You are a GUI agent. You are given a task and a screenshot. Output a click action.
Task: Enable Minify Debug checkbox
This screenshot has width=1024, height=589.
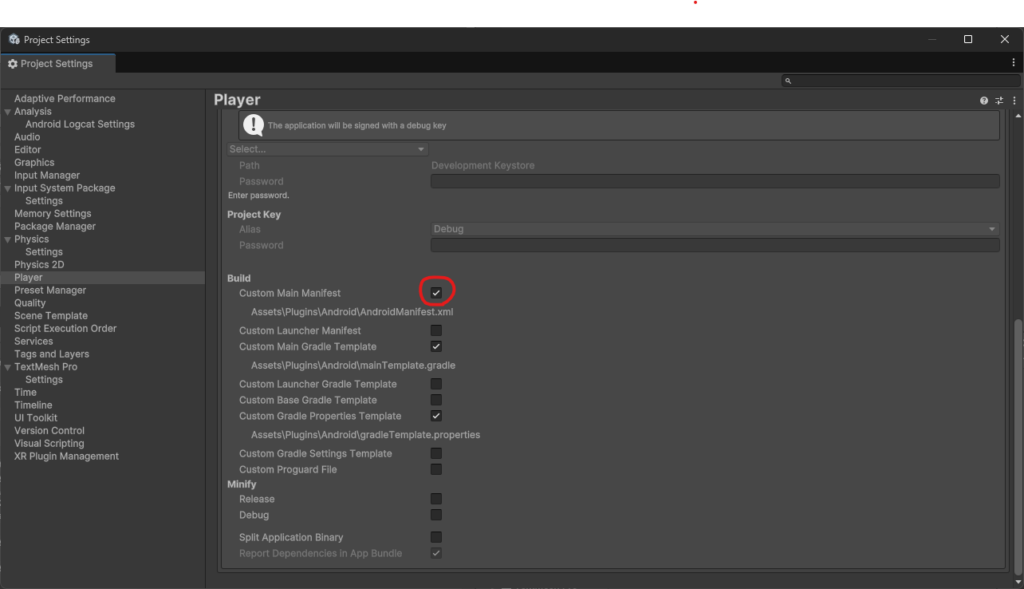coord(436,515)
